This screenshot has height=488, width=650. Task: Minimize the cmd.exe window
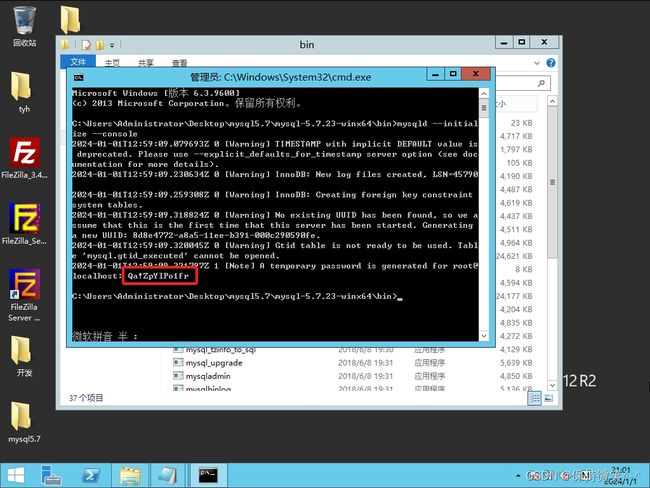(x=435, y=75)
